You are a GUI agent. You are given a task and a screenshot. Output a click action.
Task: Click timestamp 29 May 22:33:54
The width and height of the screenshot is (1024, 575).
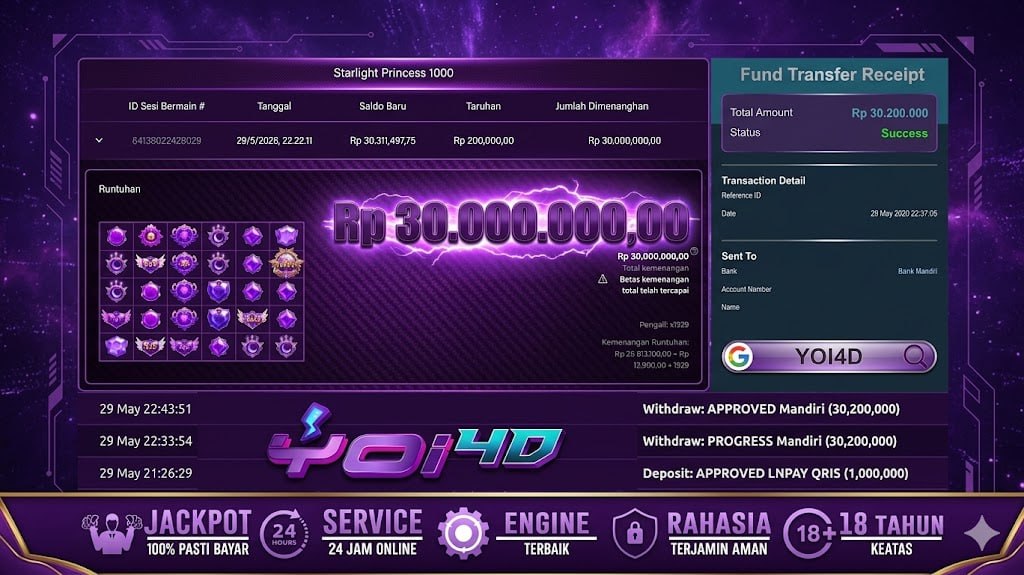click(146, 441)
